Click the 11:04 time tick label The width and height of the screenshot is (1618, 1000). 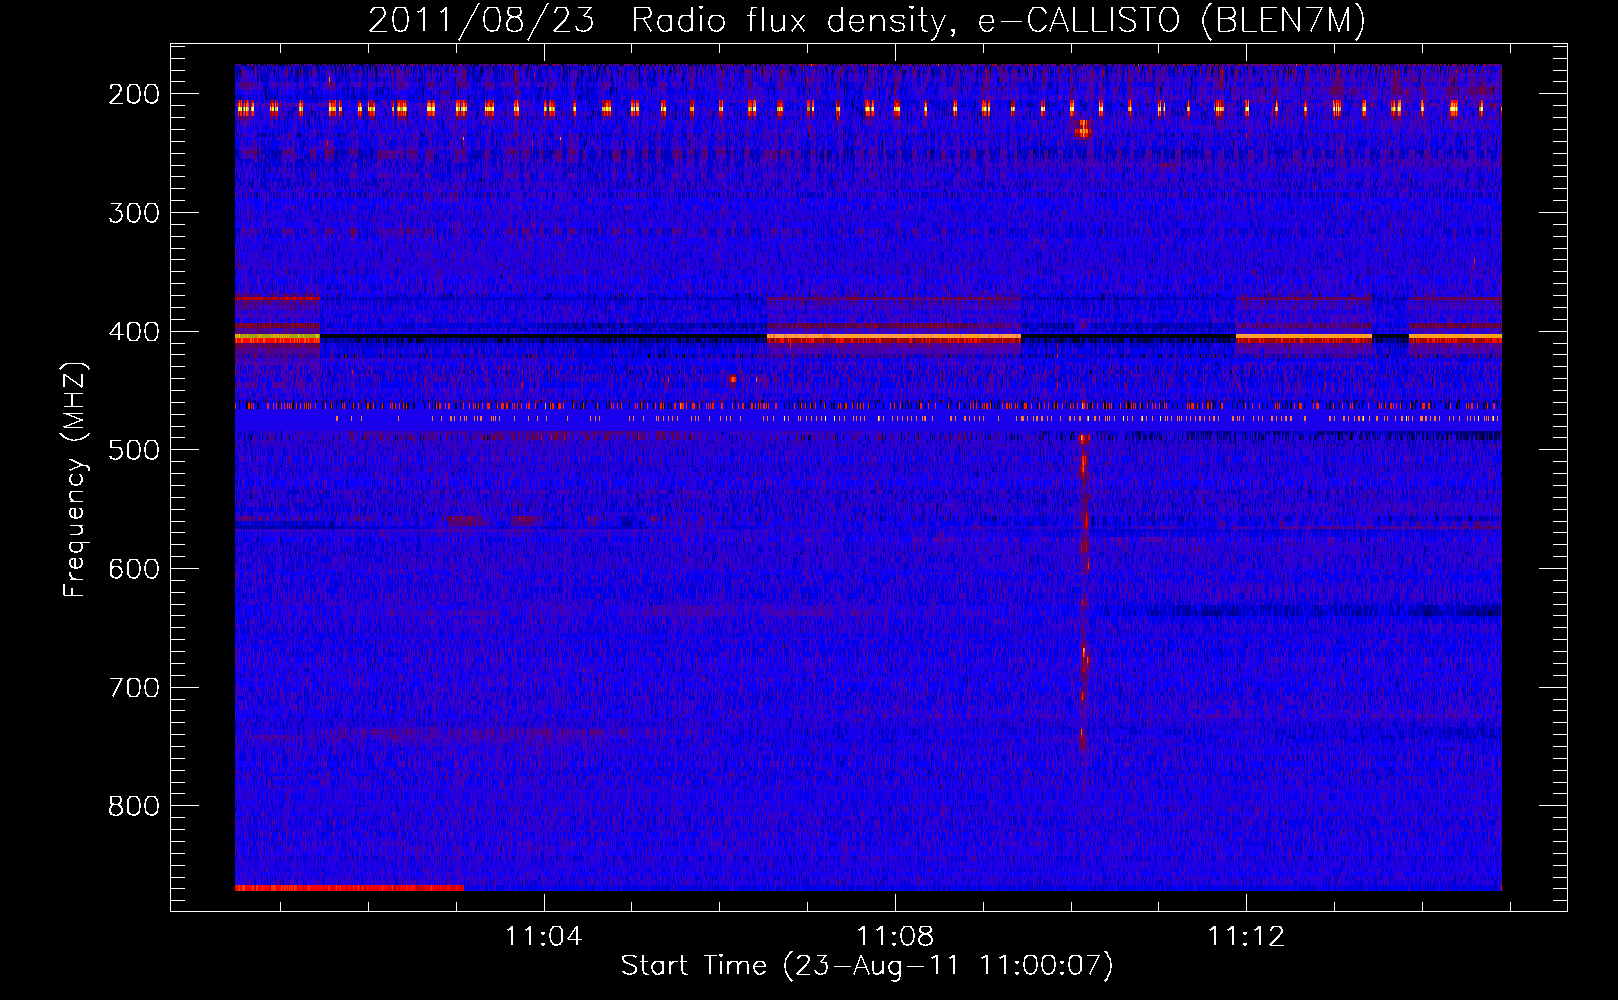point(543,937)
